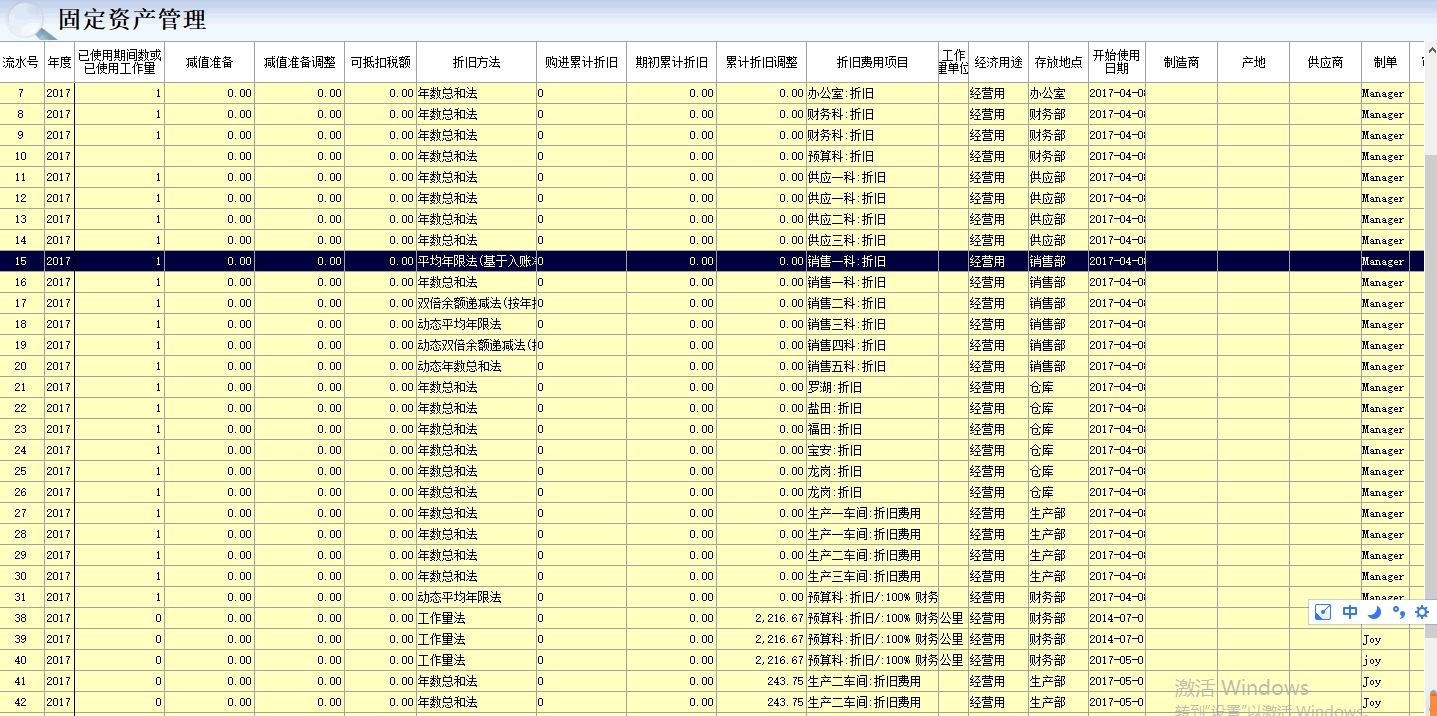Screen dimensions: 1437x716
Task: Click 龙岗:折旧 in row 25
Action: (x=872, y=471)
